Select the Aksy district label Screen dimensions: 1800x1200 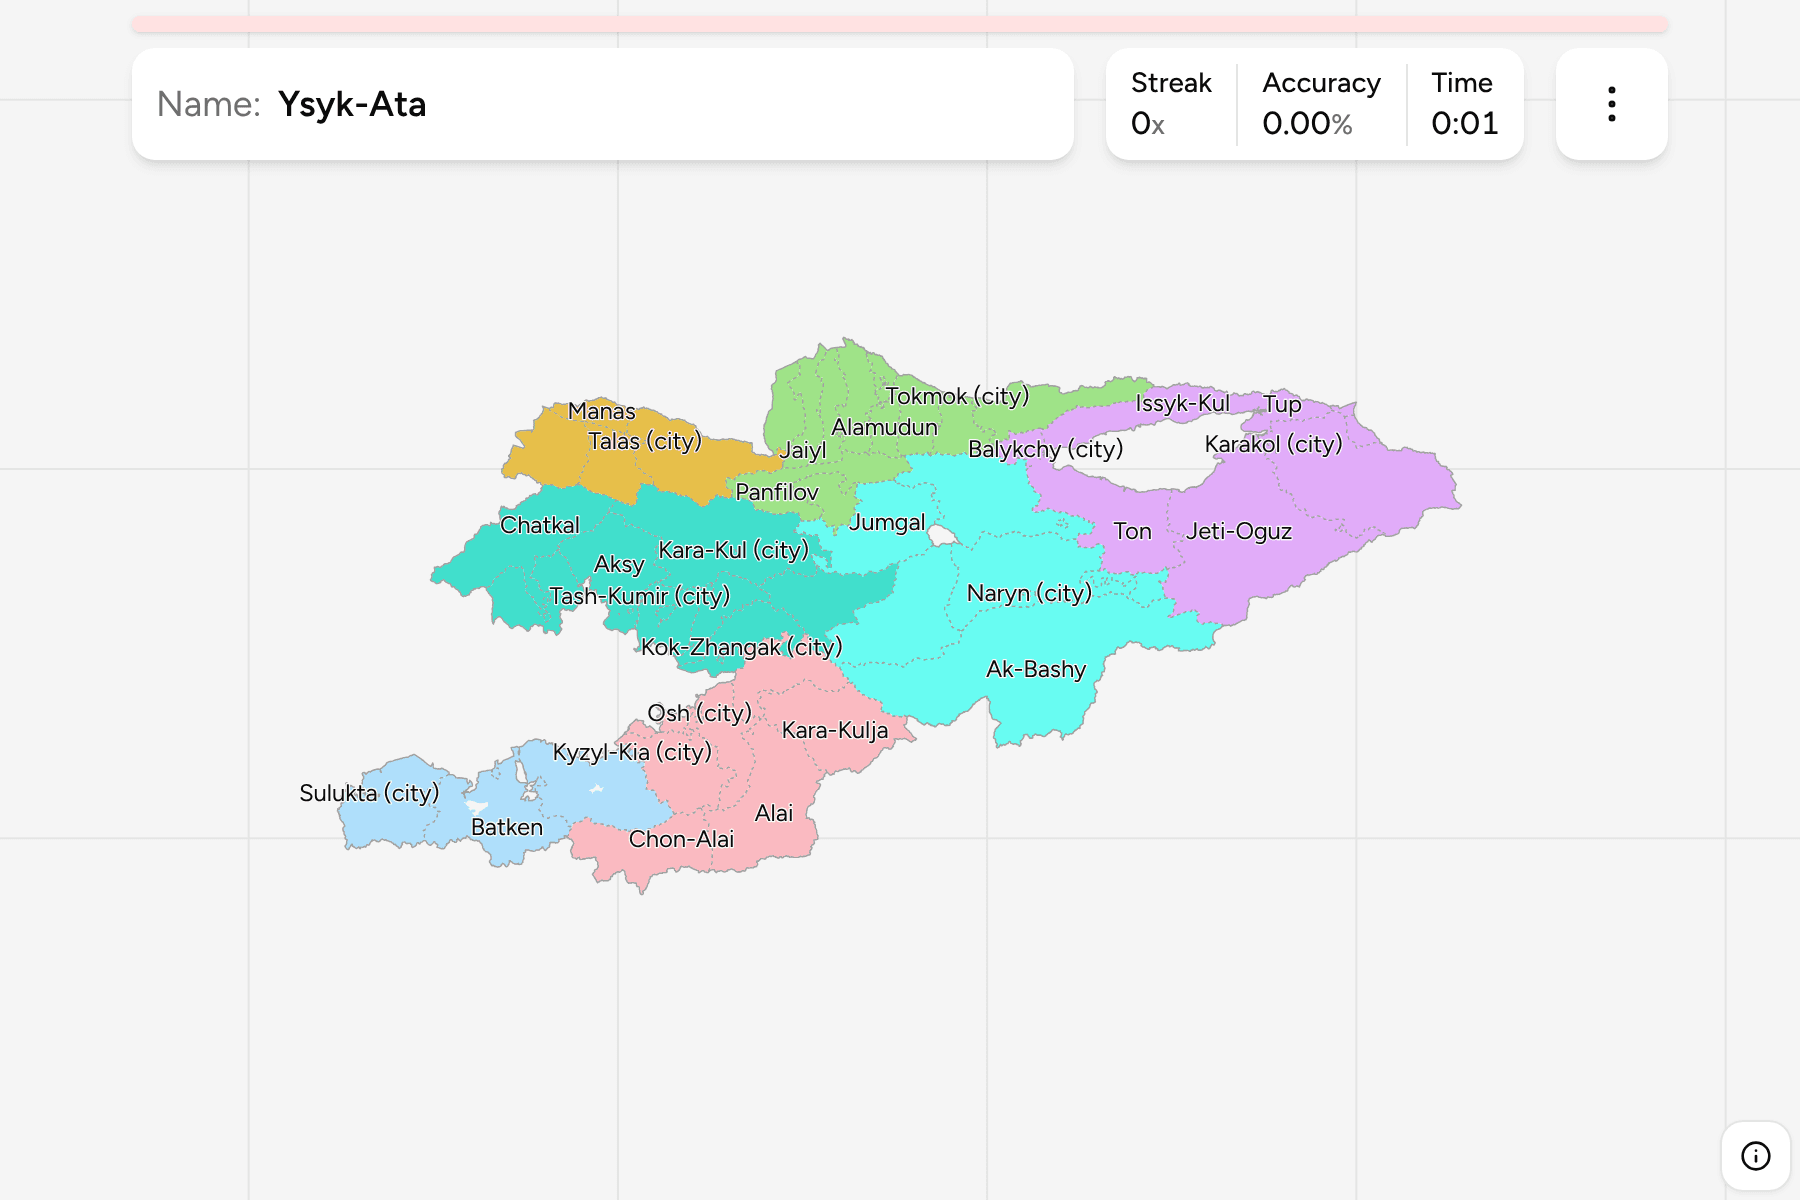point(619,564)
